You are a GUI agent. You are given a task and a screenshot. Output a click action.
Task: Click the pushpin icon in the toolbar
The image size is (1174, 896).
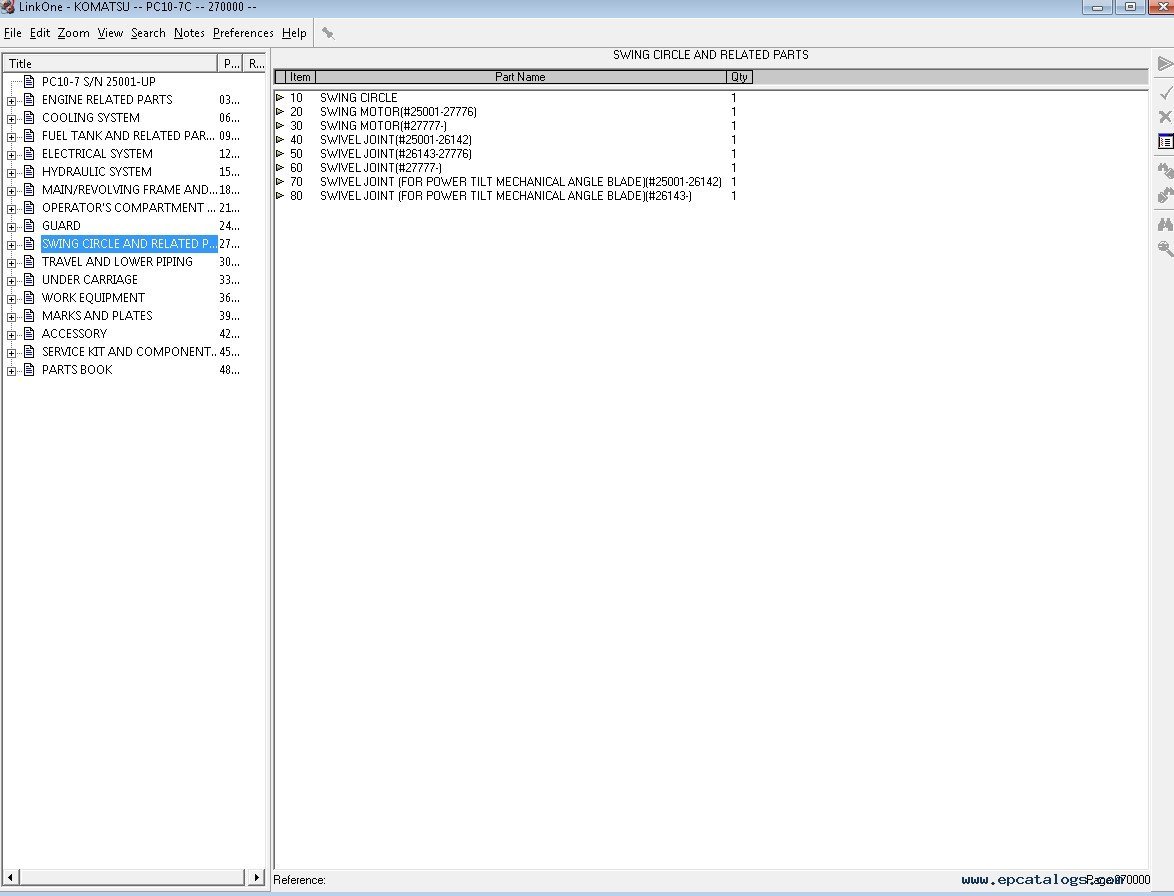(328, 33)
